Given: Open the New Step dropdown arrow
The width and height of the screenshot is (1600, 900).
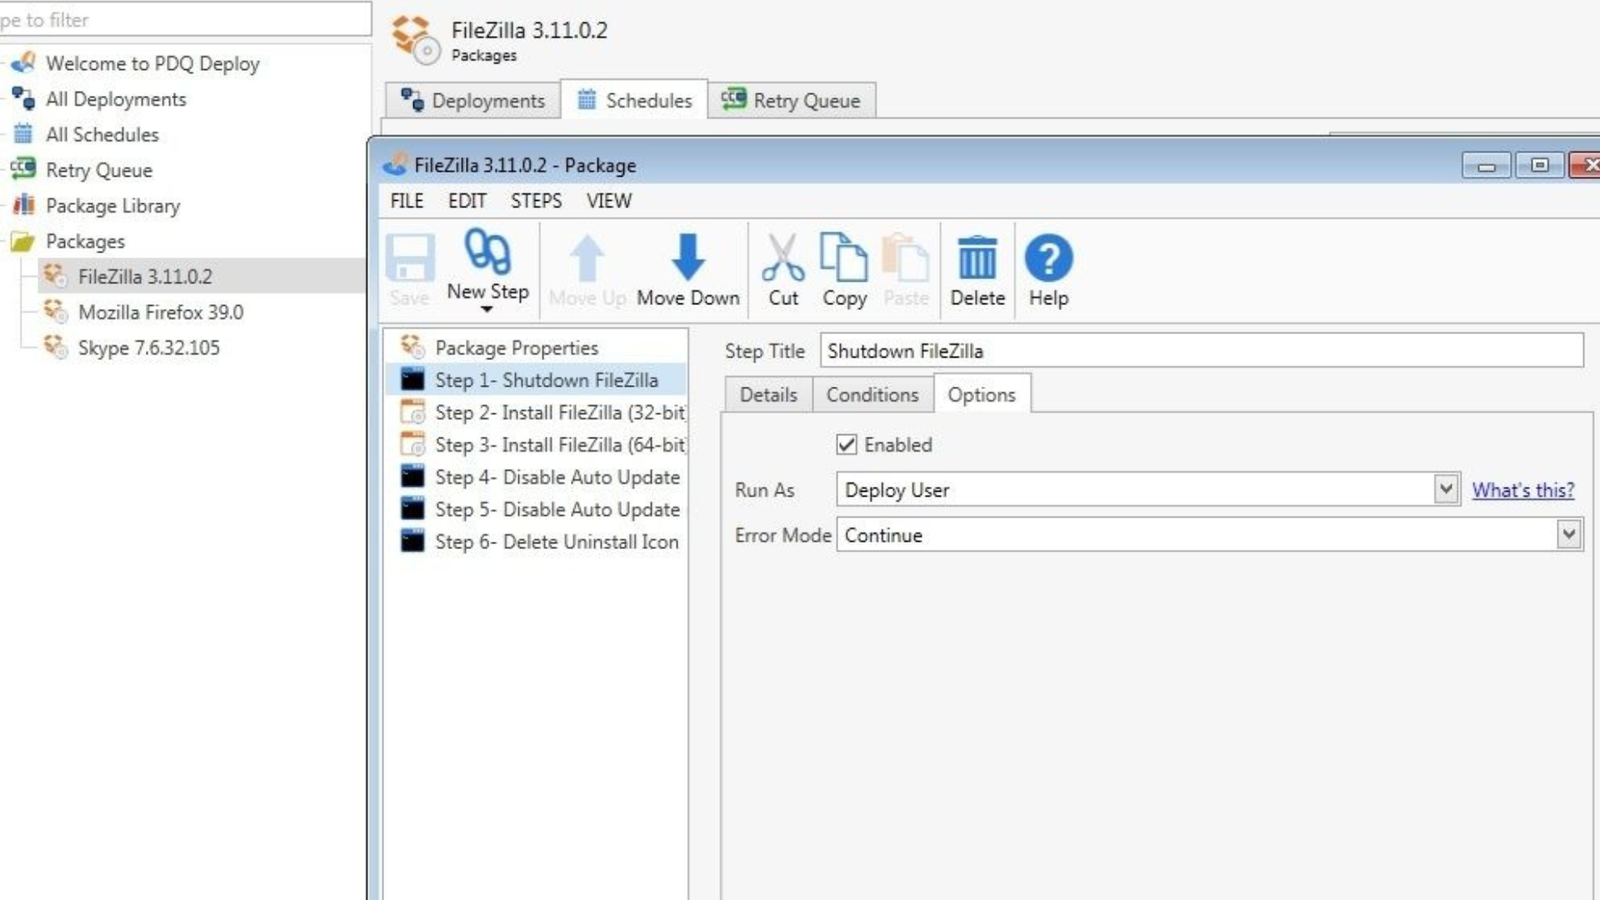Looking at the screenshot, I should tap(487, 310).
